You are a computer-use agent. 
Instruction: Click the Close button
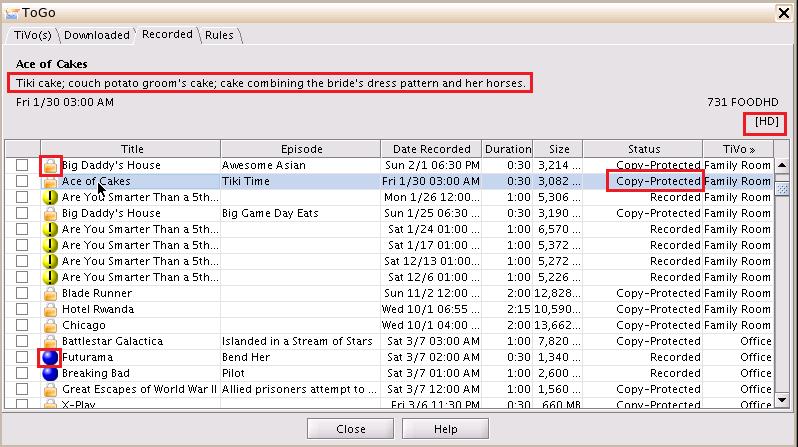(x=350, y=429)
